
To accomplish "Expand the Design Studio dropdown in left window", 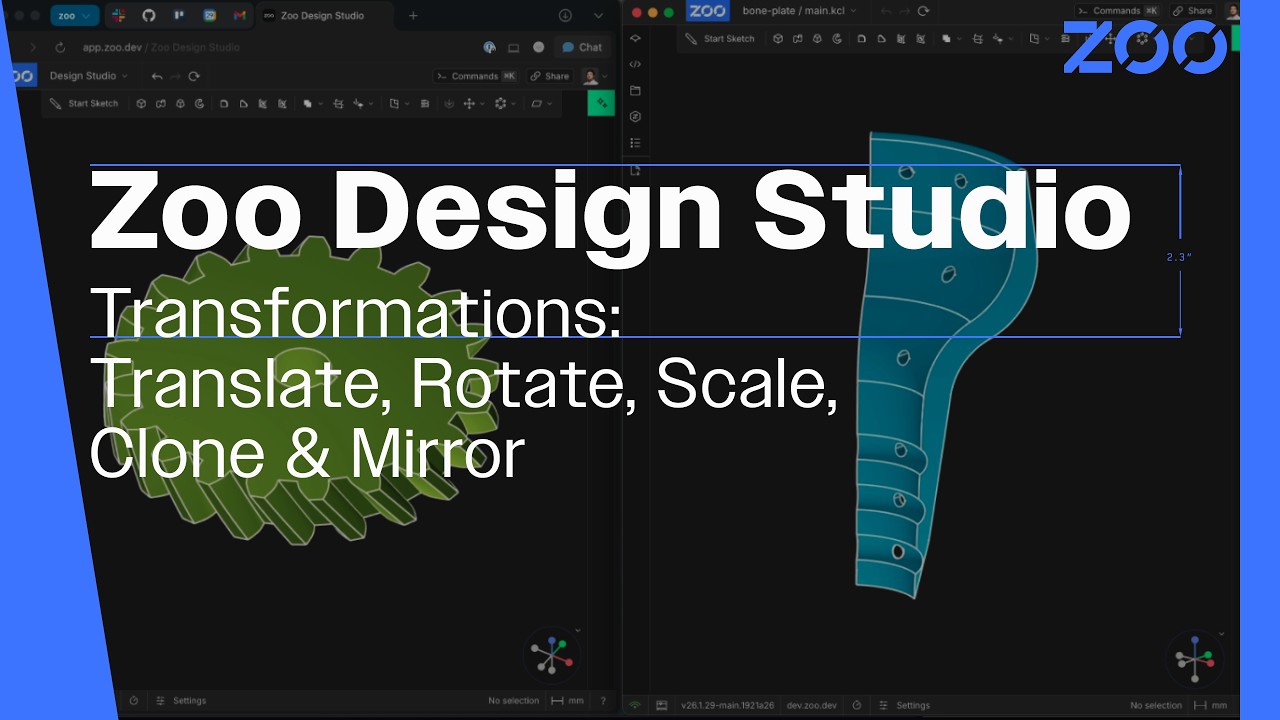I will 89,76.
